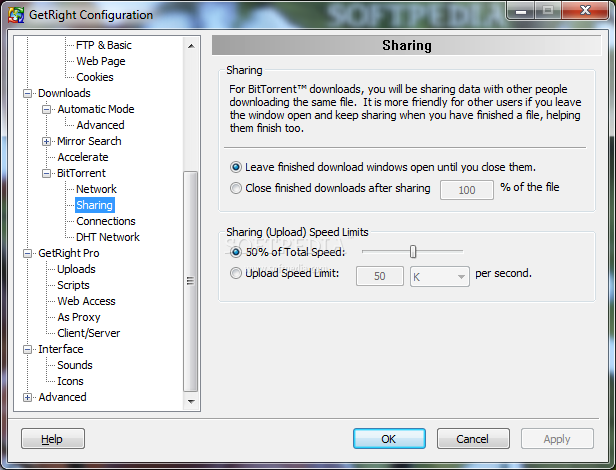The height and width of the screenshot is (470, 616).
Task: Click the percent of file input field
Action: coord(467,190)
